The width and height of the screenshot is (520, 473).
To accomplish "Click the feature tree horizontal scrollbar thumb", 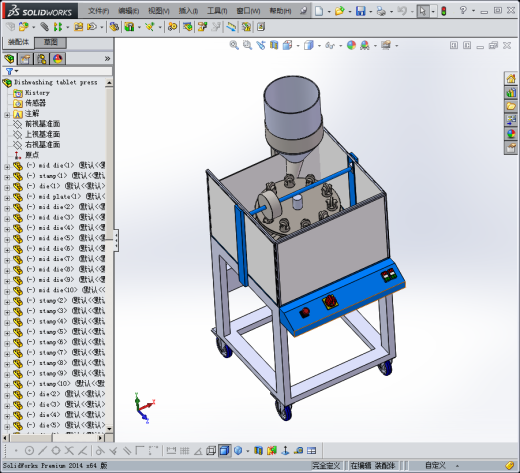I will coord(30,437).
